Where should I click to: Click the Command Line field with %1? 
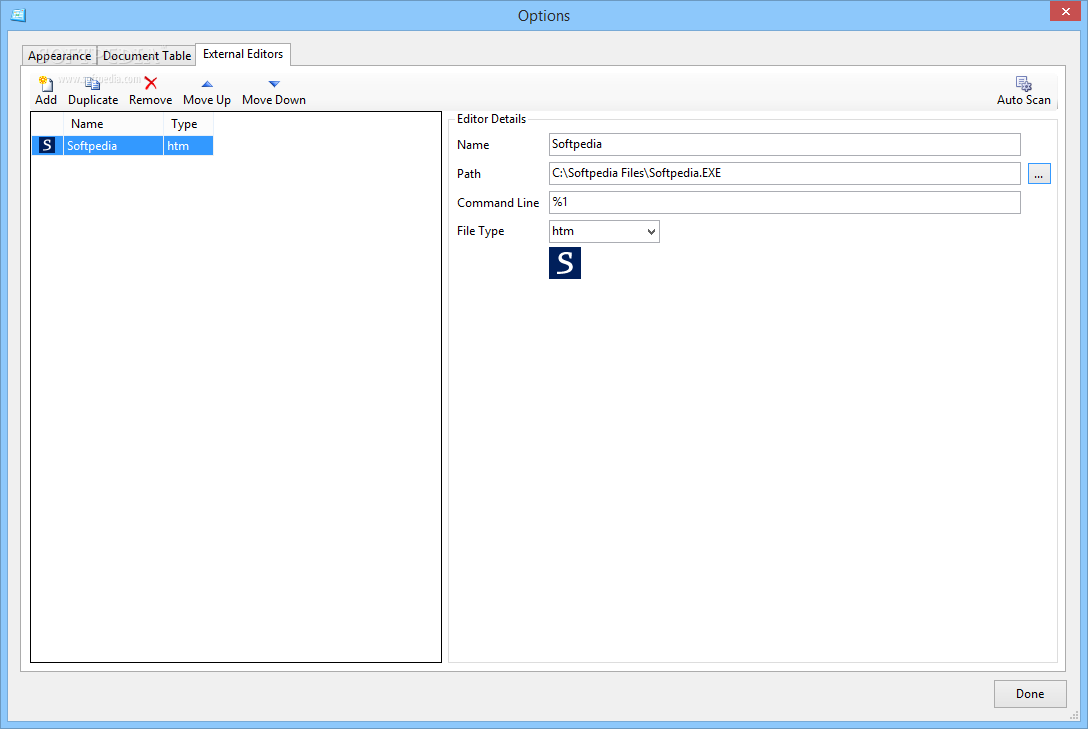tap(785, 203)
